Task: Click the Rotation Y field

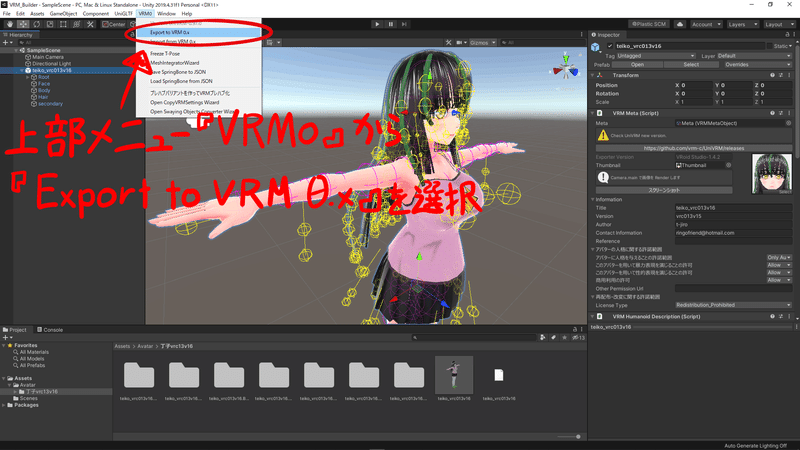Action: (x=736, y=94)
